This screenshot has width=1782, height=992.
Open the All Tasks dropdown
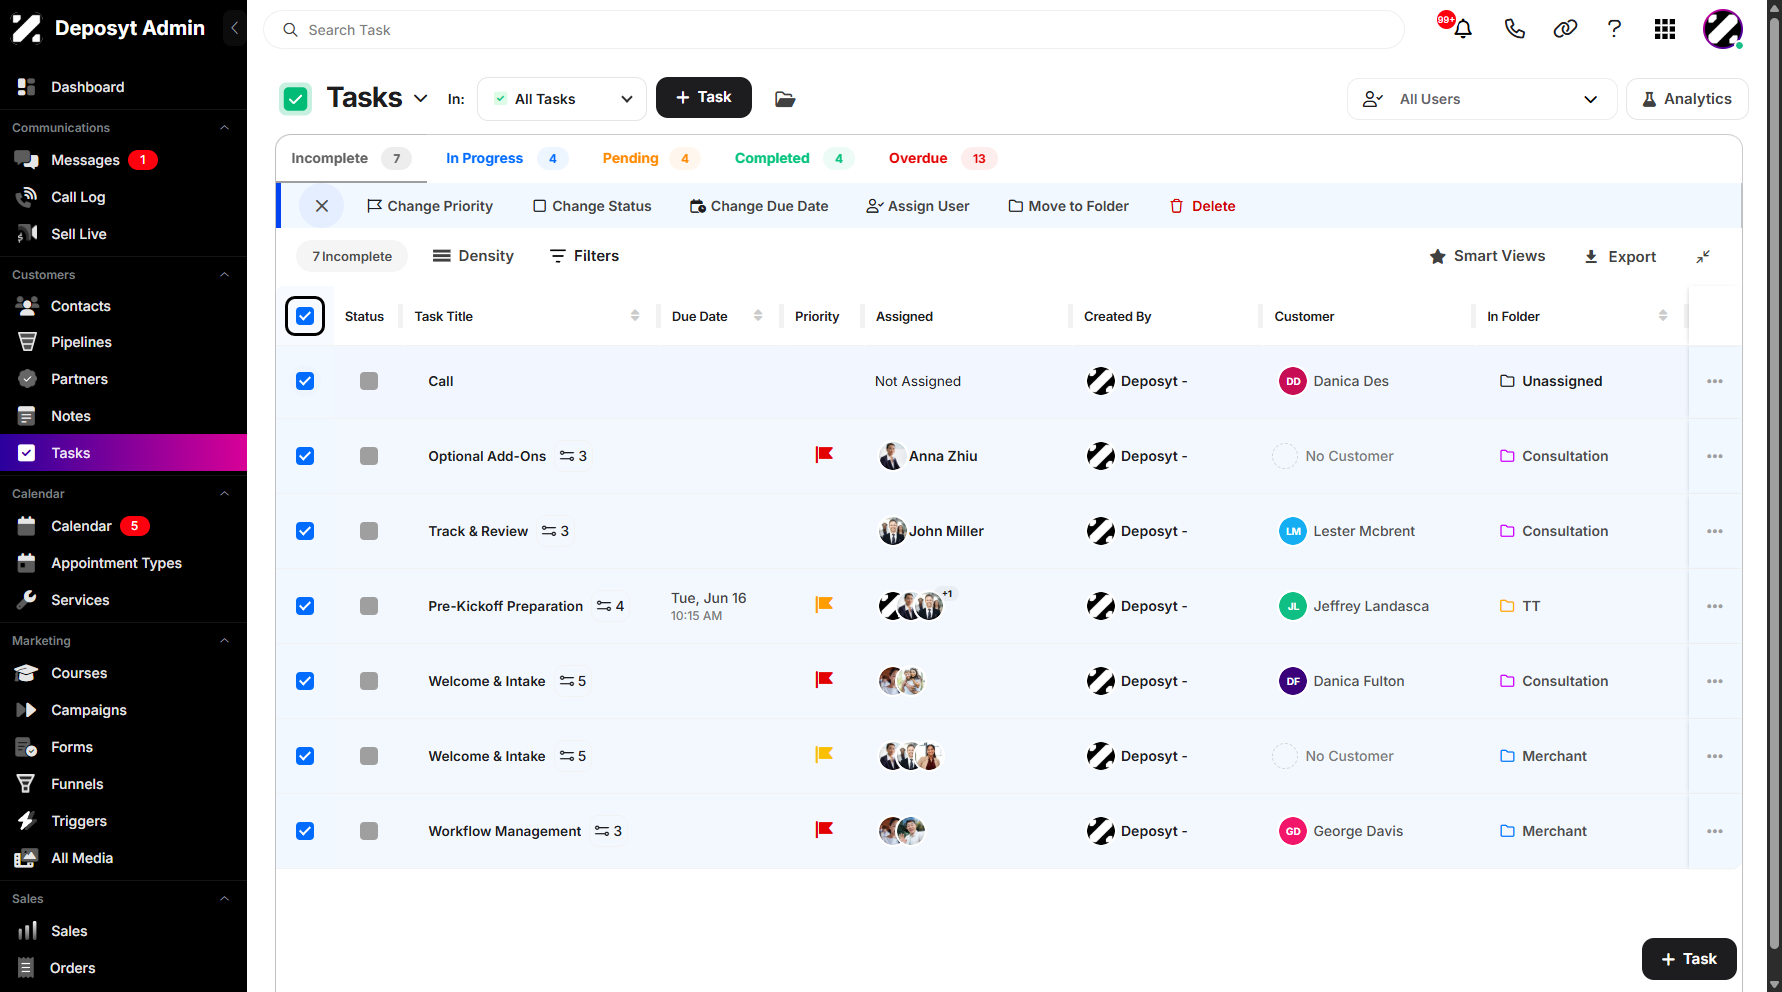pyautogui.click(x=562, y=98)
